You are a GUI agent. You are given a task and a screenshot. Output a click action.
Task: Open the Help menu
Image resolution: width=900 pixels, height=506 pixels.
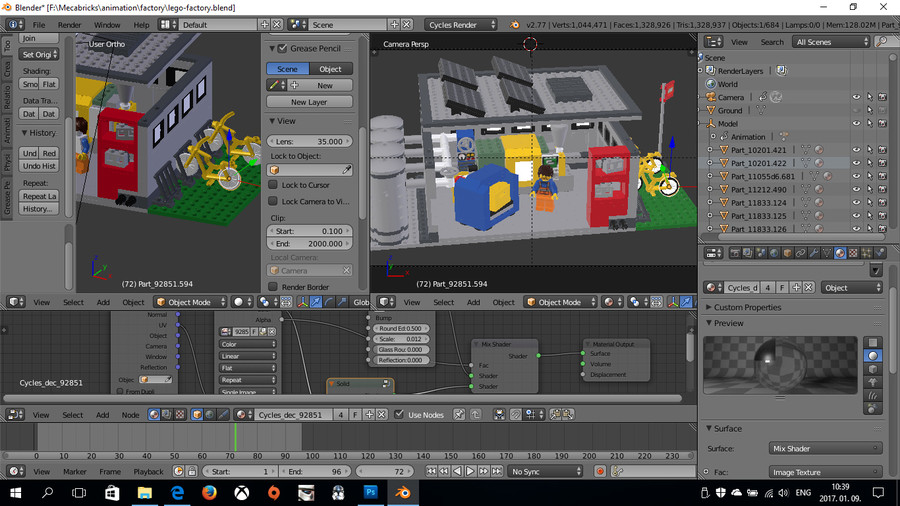click(x=141, y=25)
